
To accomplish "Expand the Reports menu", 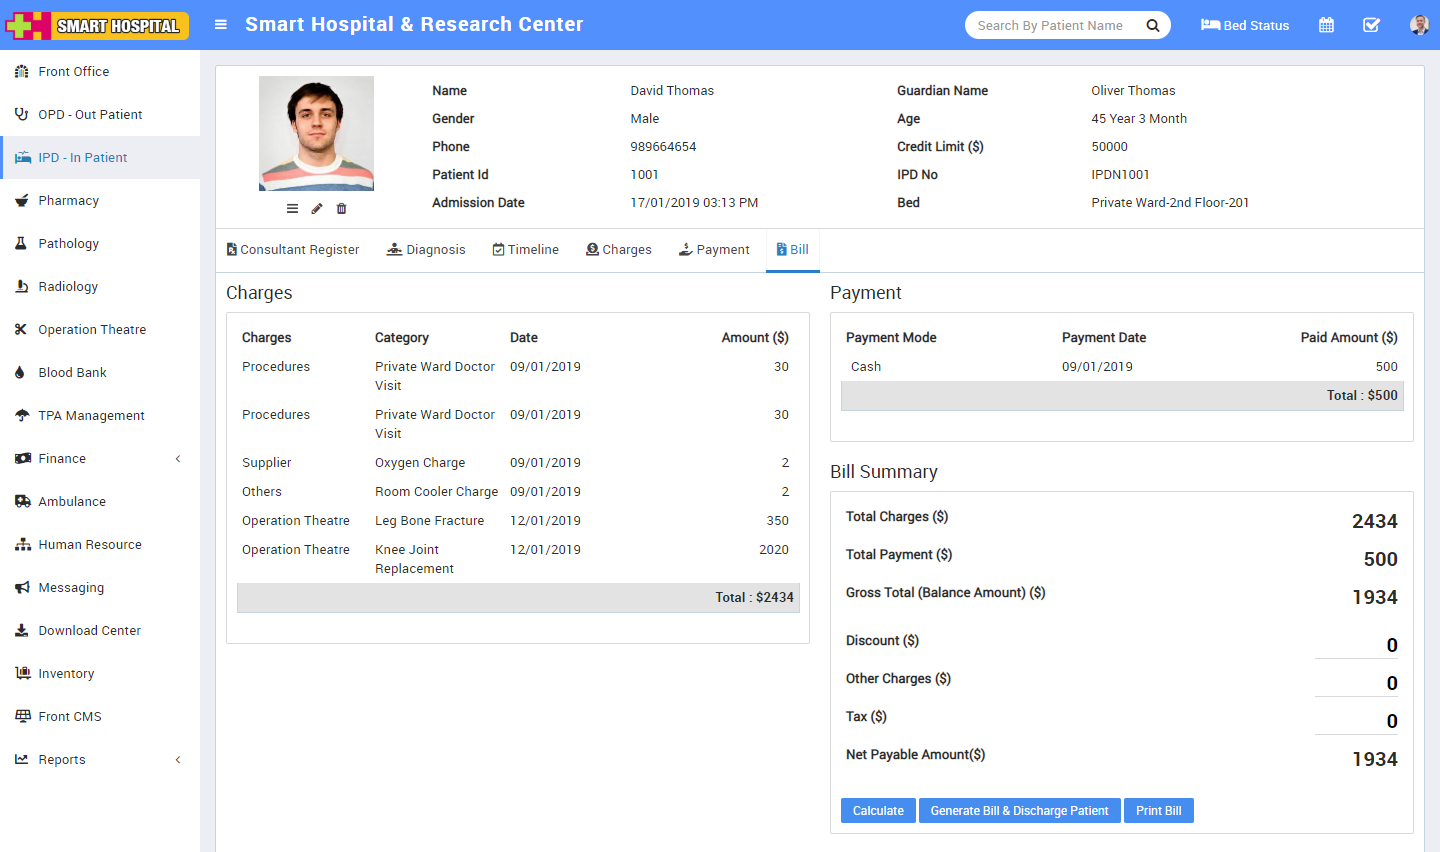I will click(x=60, y=759).
